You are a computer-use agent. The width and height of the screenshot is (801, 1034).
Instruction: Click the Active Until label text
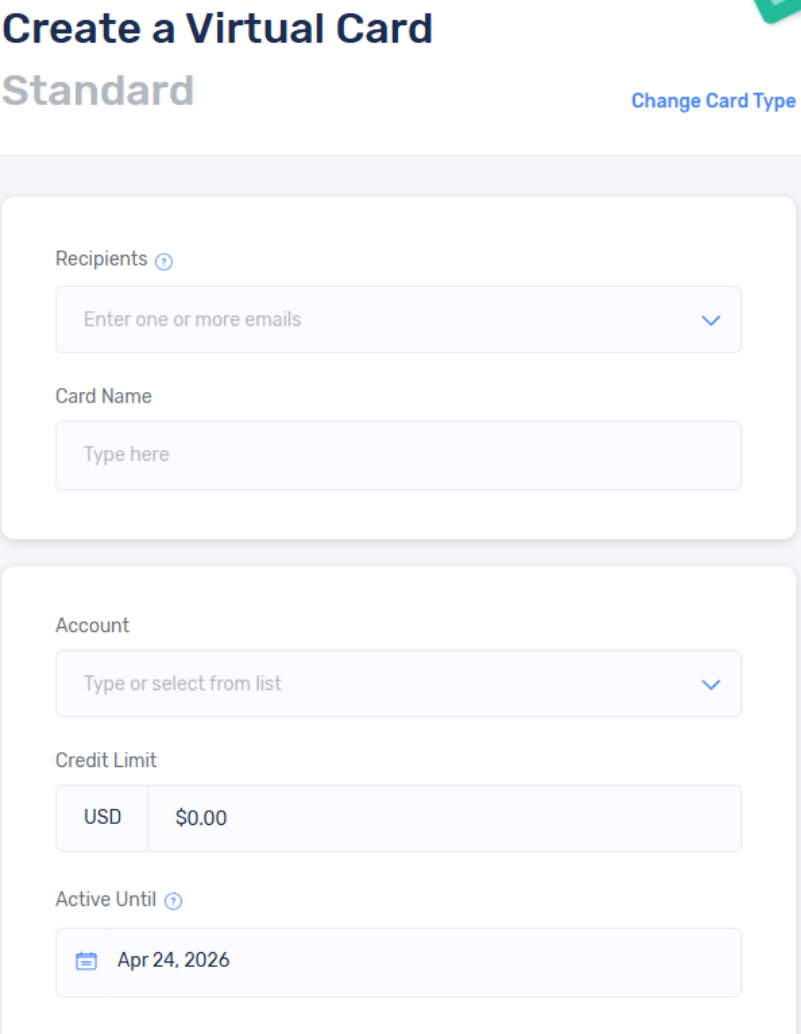click(x=105, y=899)
